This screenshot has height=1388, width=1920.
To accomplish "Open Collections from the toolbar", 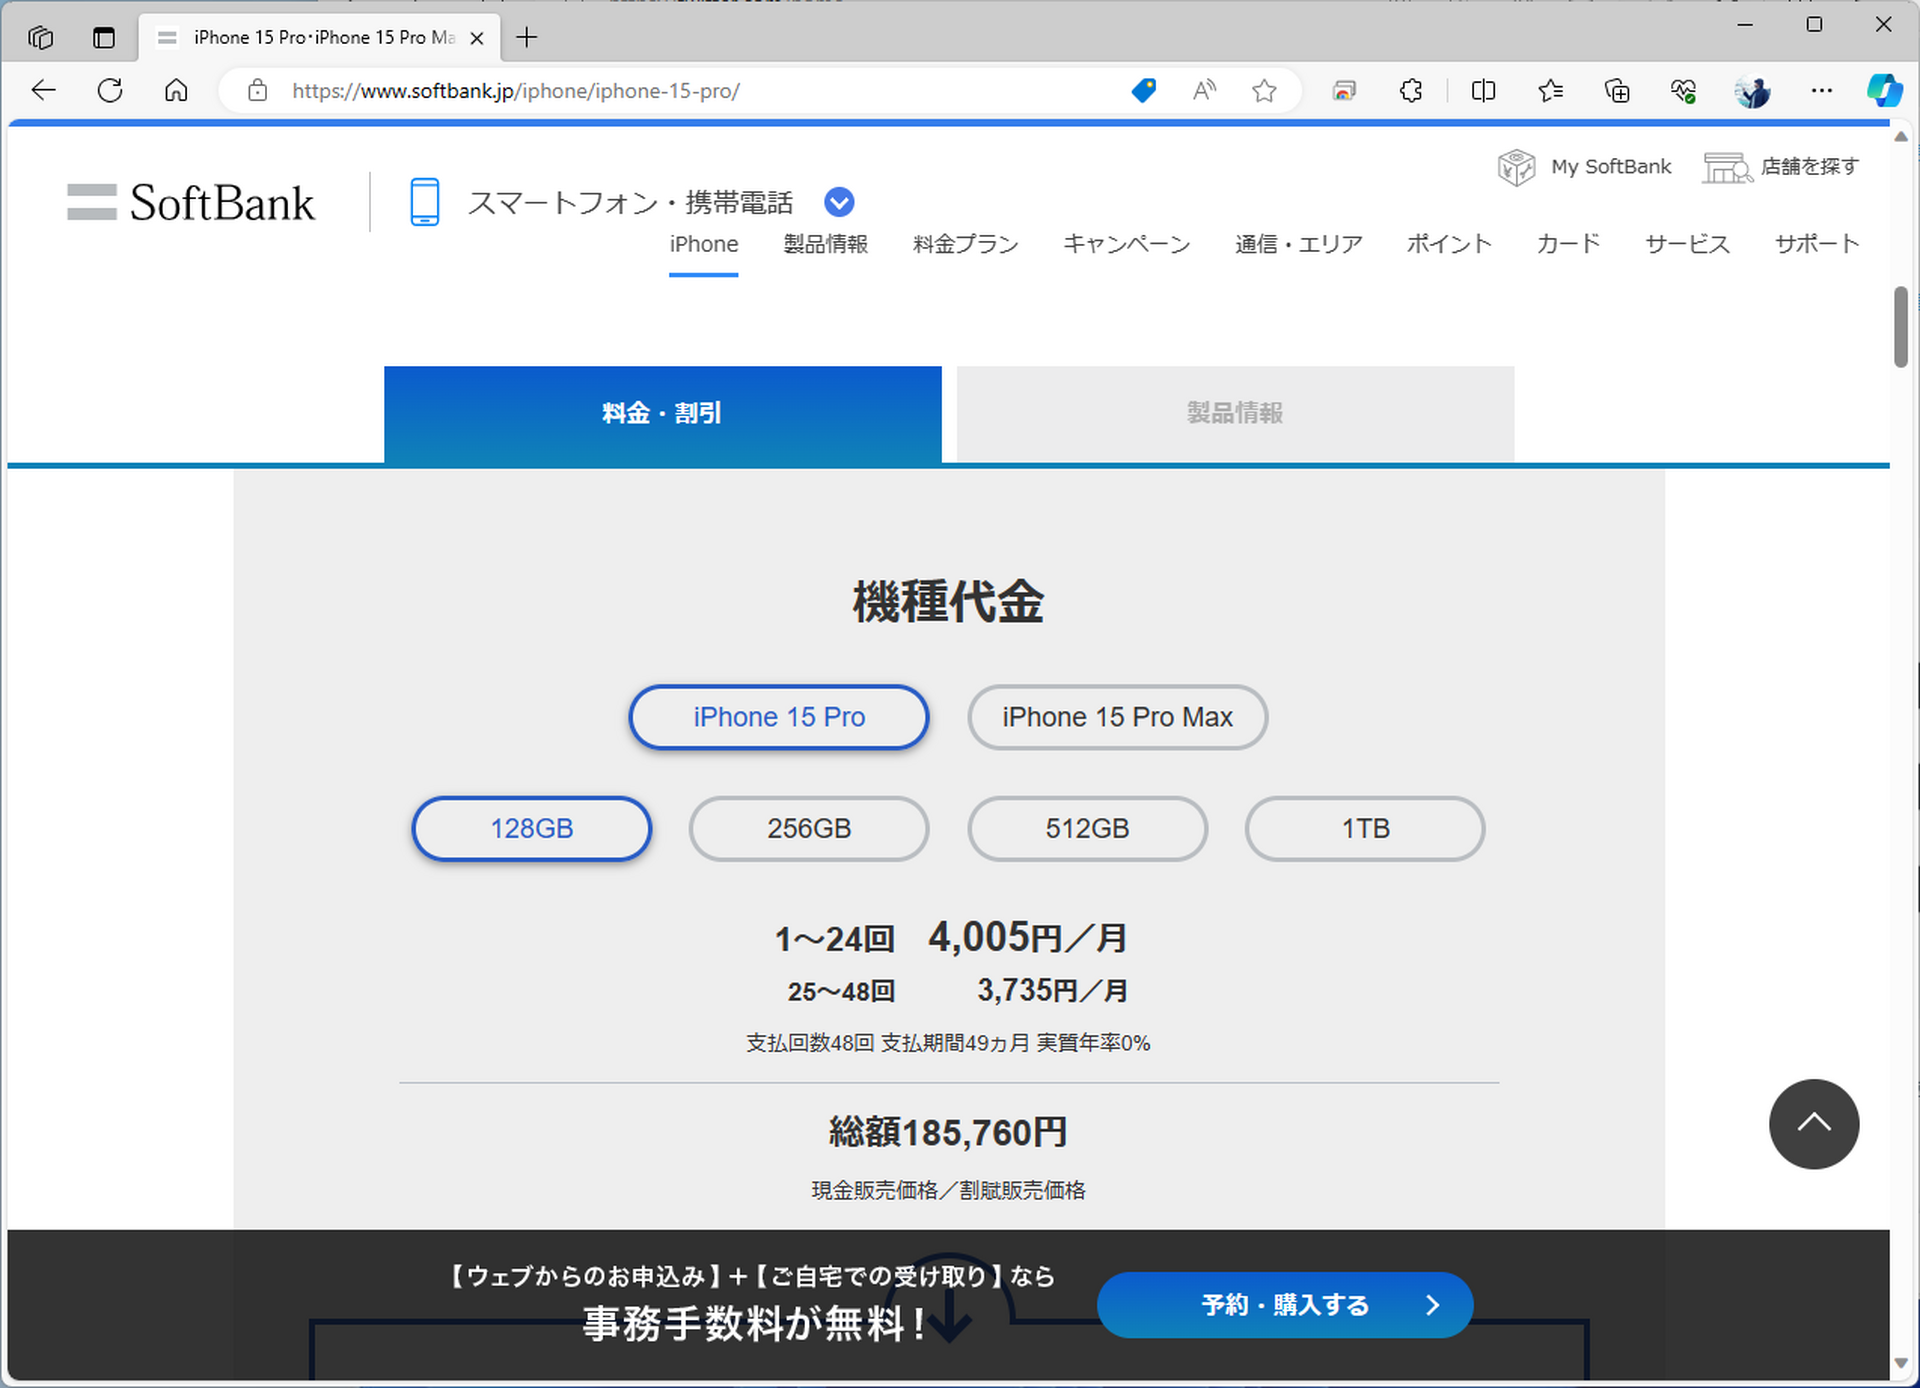I will [1616, 90].
